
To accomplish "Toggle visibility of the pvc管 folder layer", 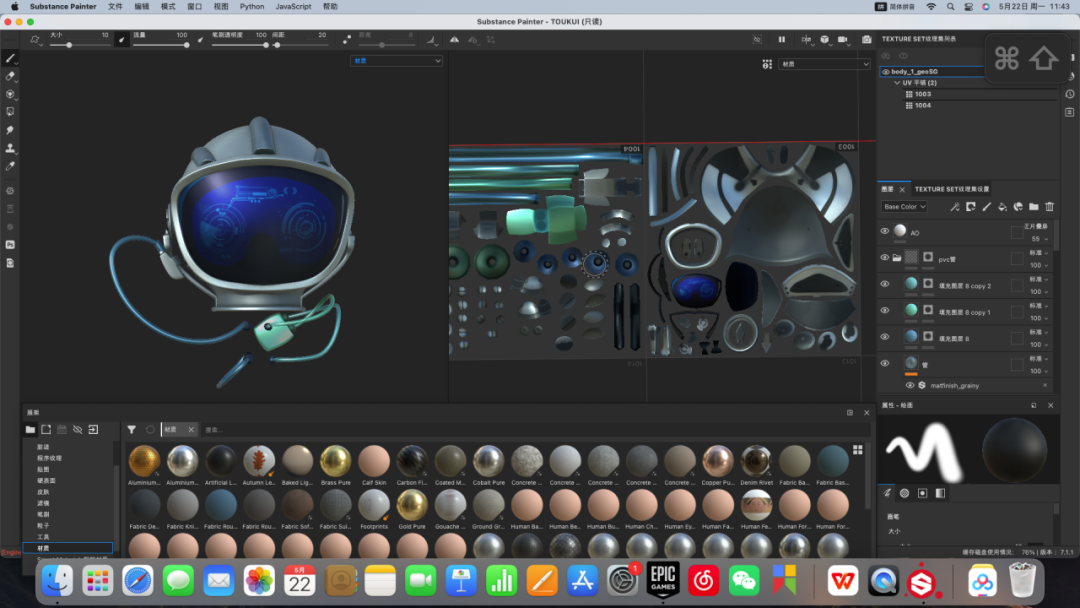I will (x=884, y=258).
